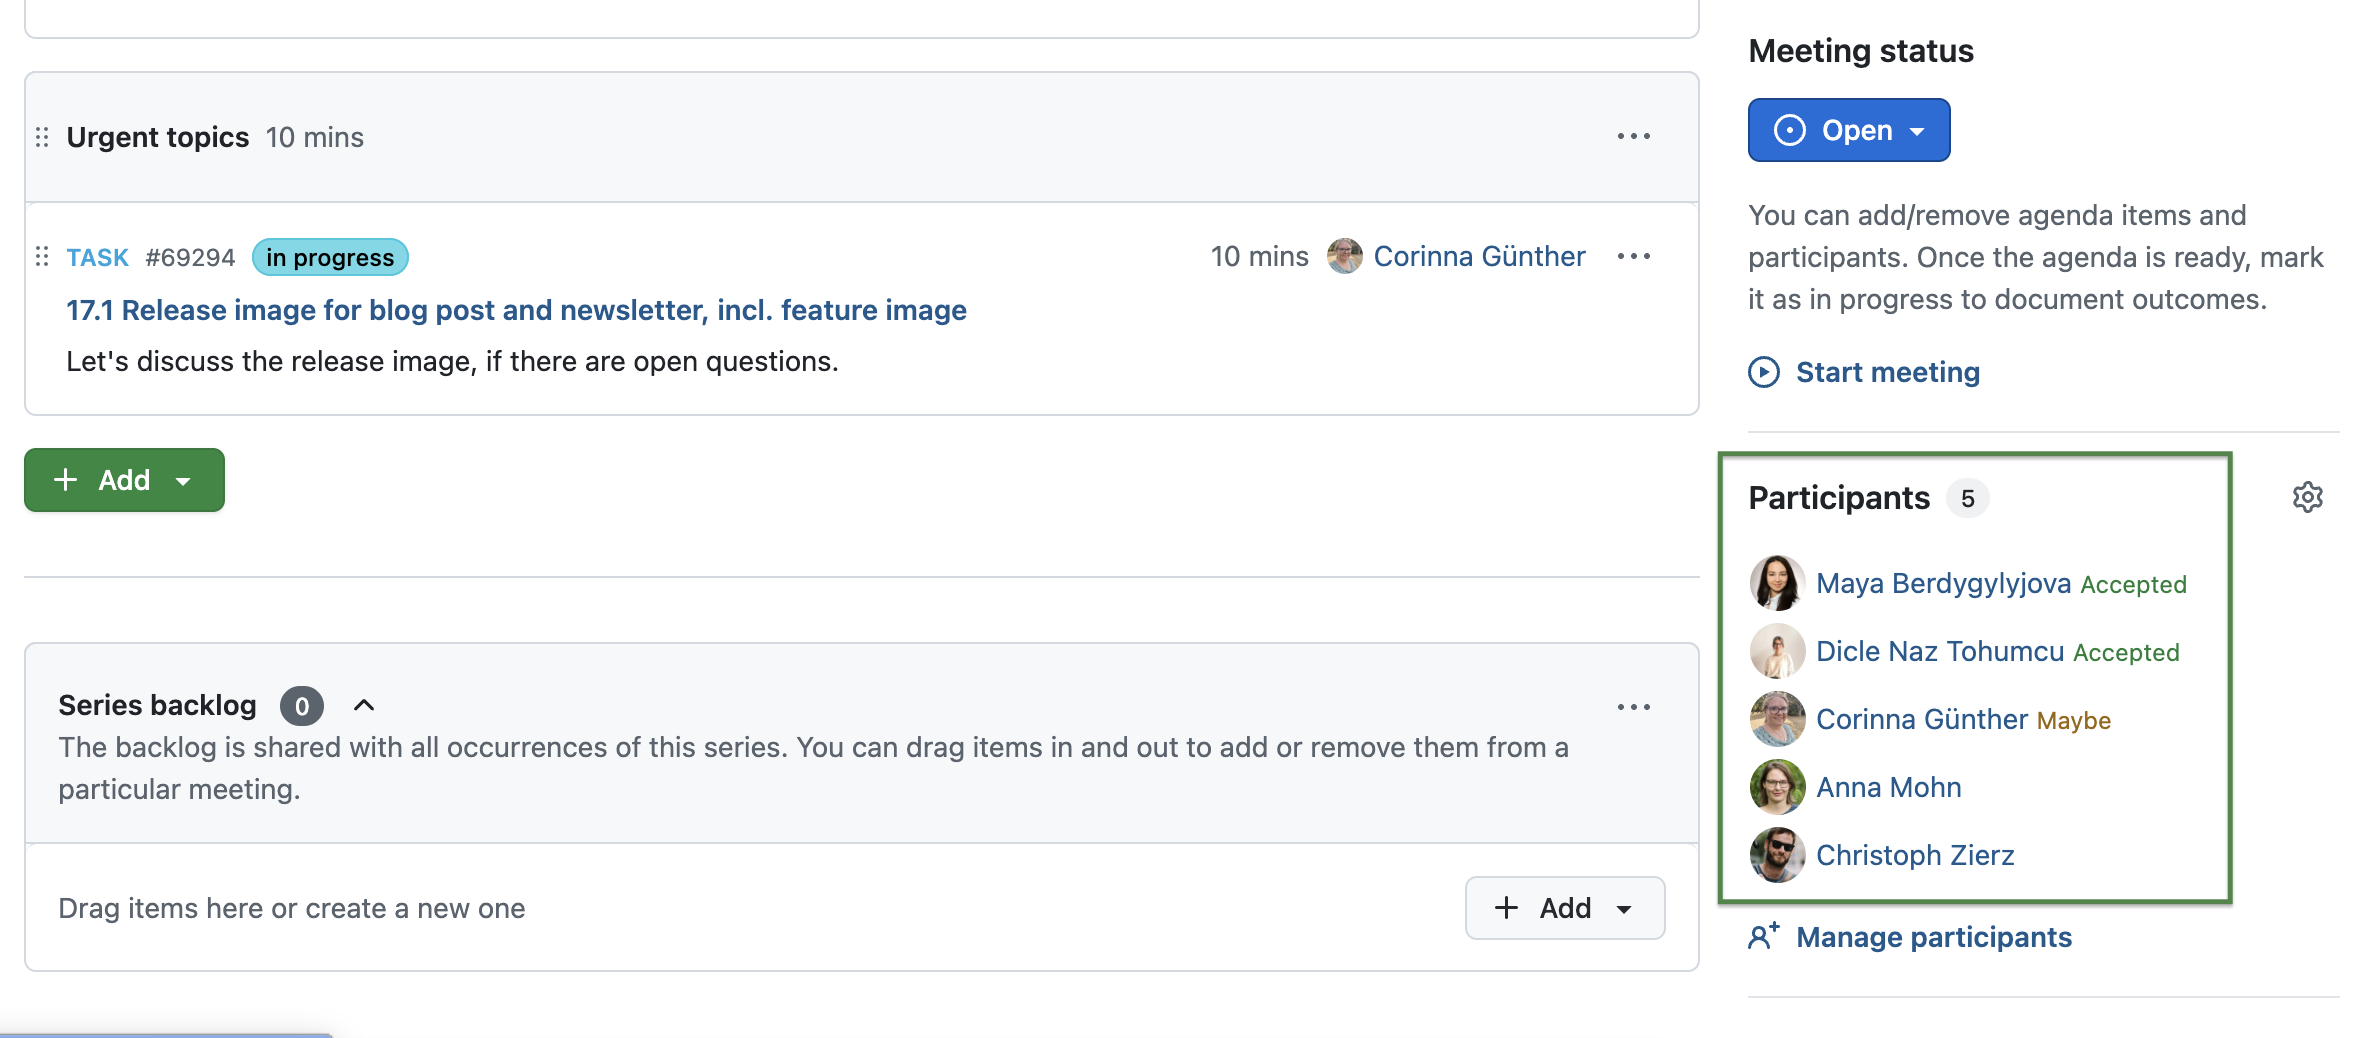Open the meeting status Open dropdown
The image size is (2356, 1038).
(x=1848, y=130)
